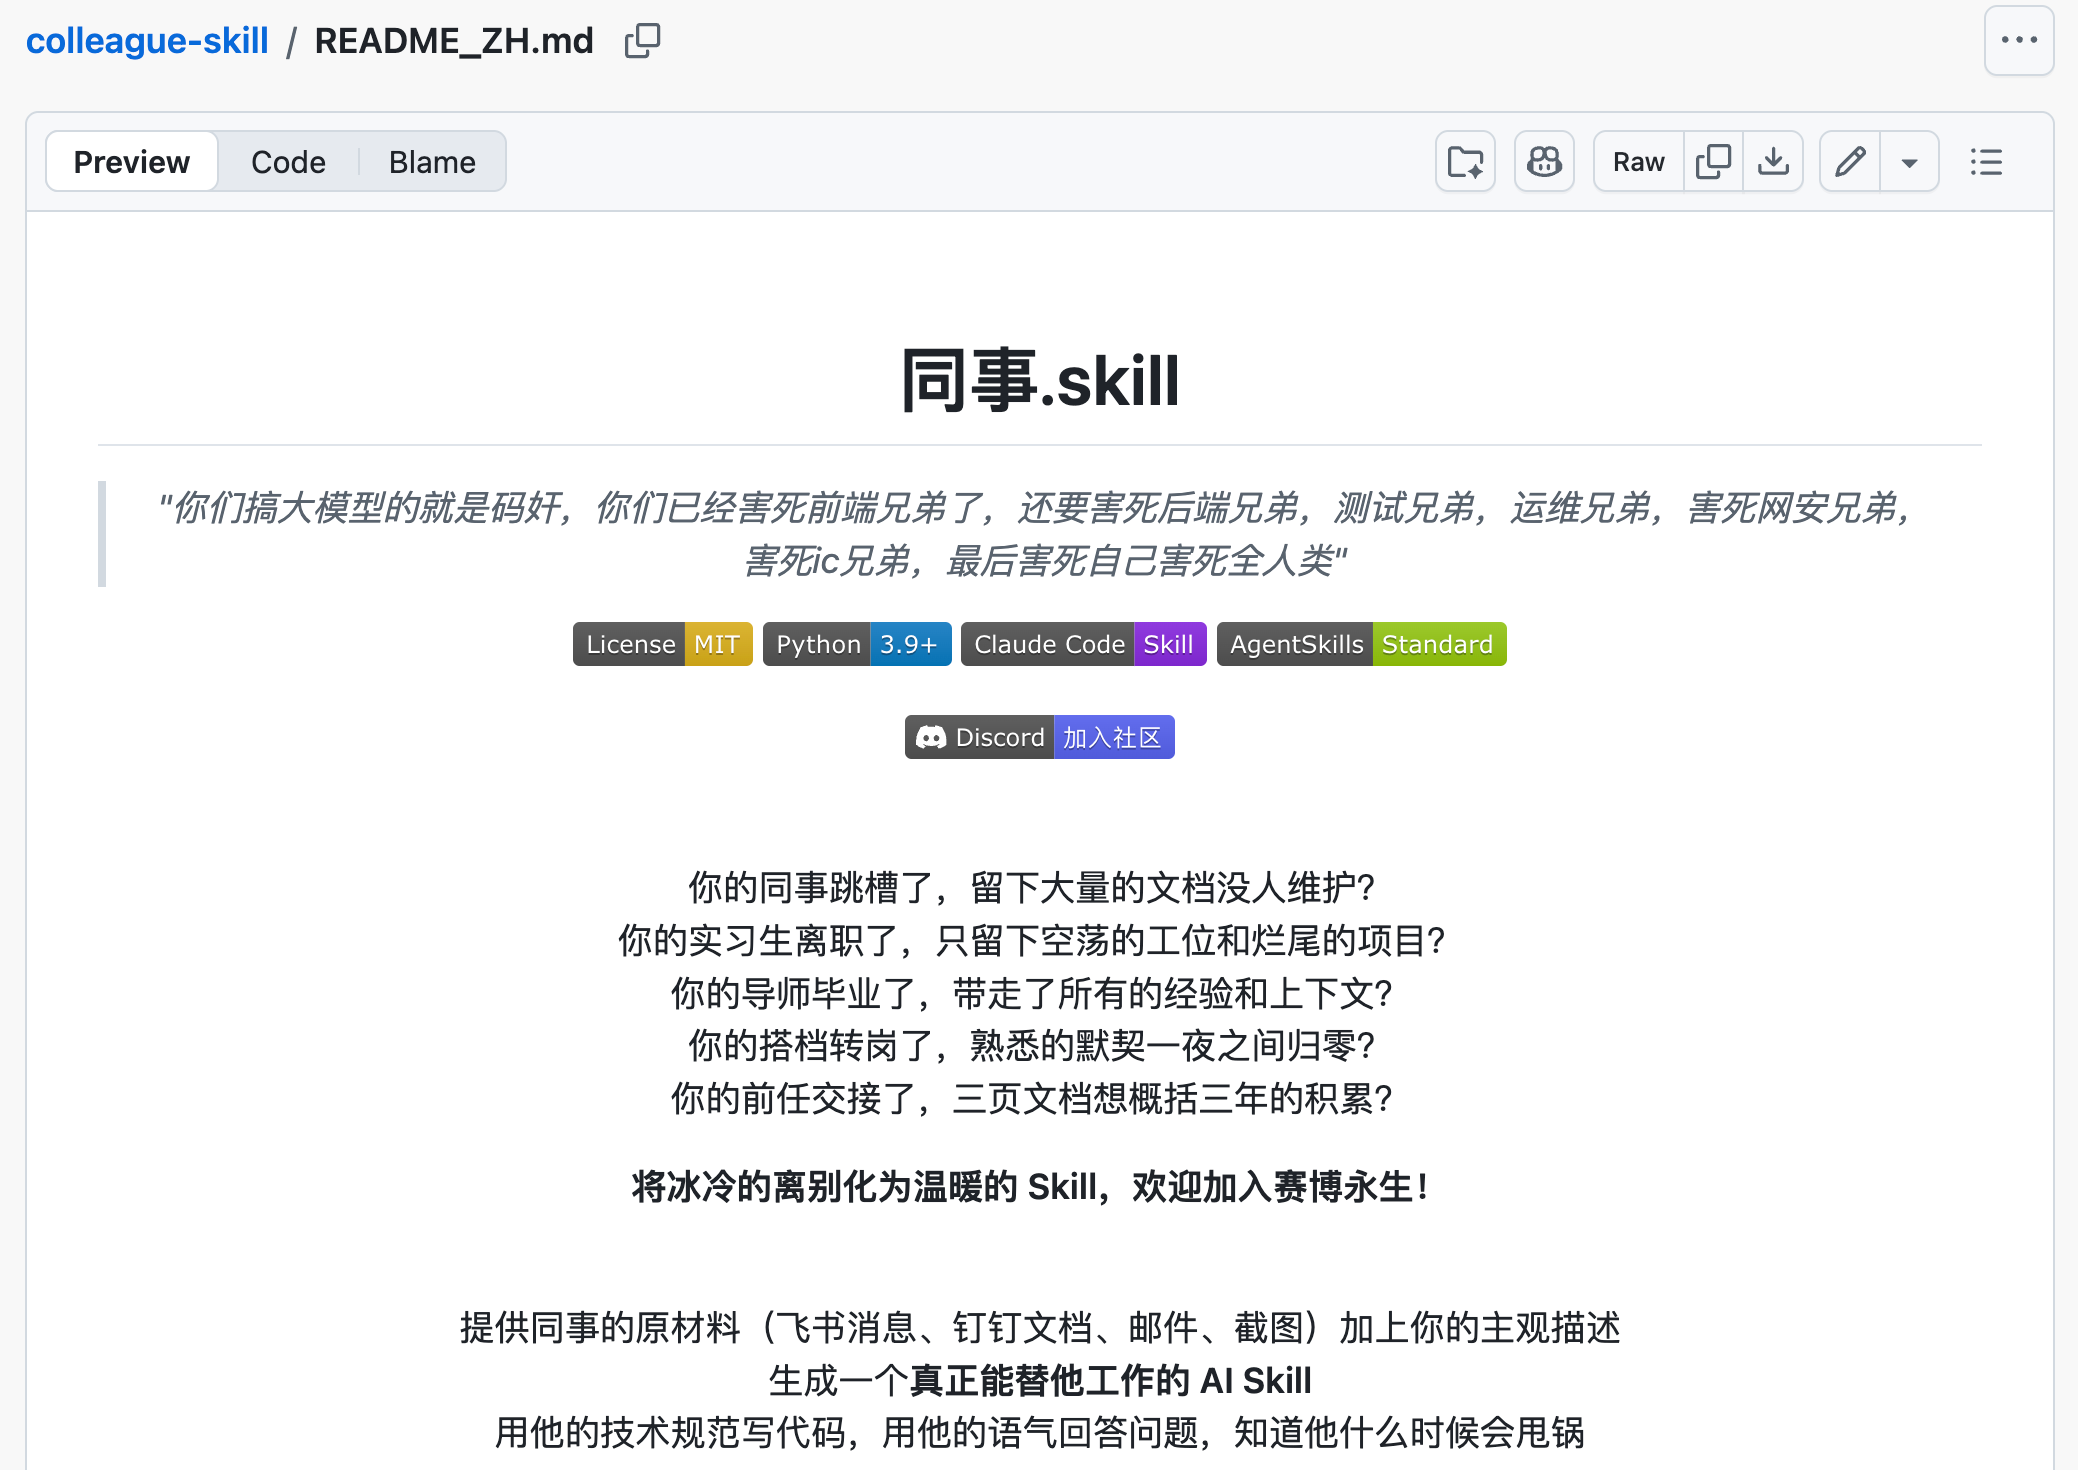Download the raw file
2078x1470 pixels.
point(1773,162)
